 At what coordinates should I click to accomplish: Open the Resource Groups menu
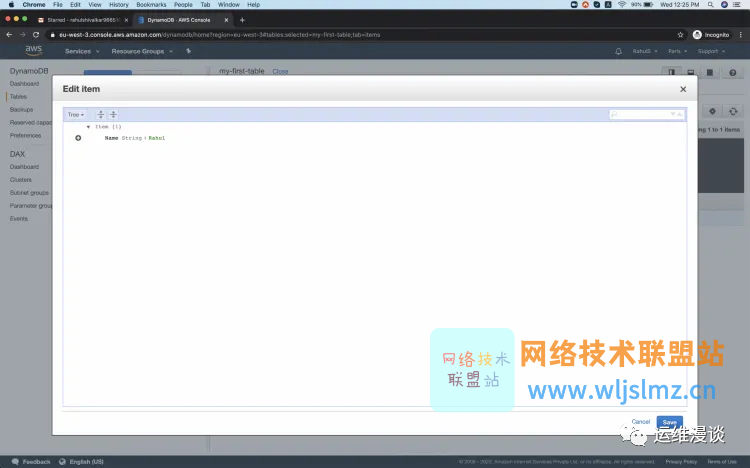[142, 51]
